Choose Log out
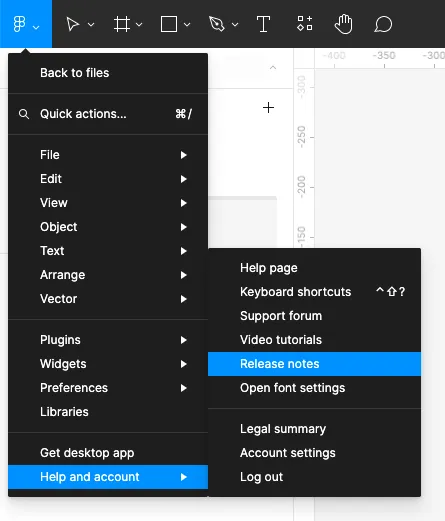This screenshot has width=445, height=521. [314, 477]
